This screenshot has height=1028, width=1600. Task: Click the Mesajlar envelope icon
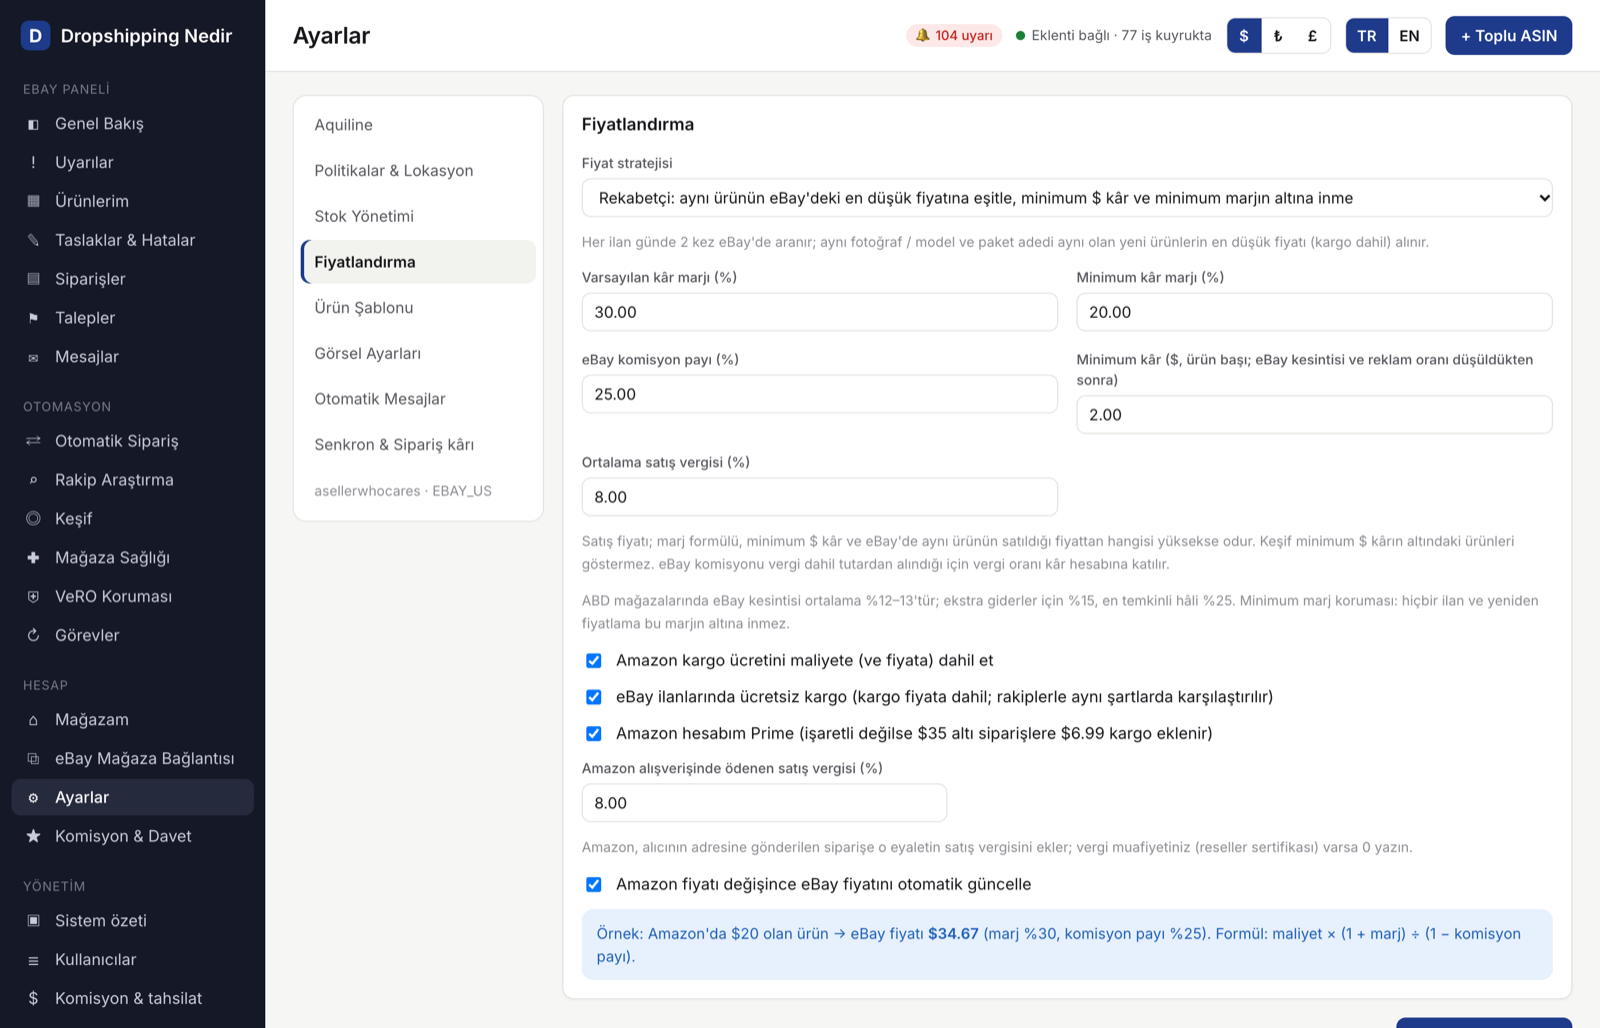pos(33,357)
